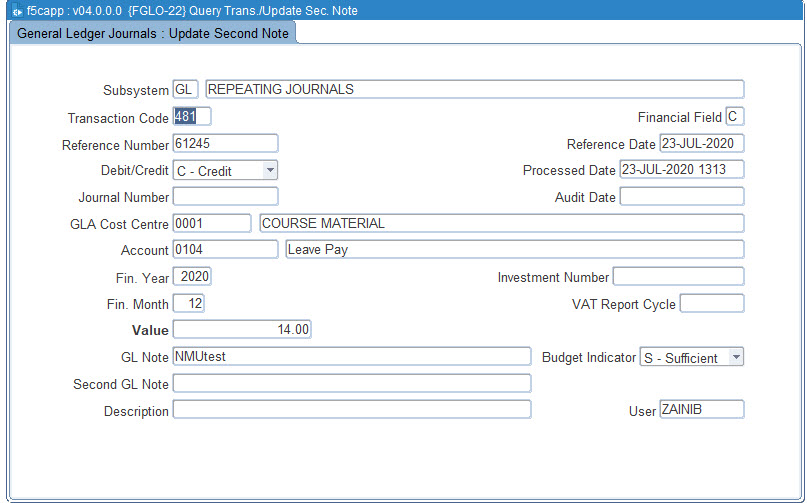Click the Second GL Note field
The height and width of the screenshot is (503, 807).
point(351,383)
